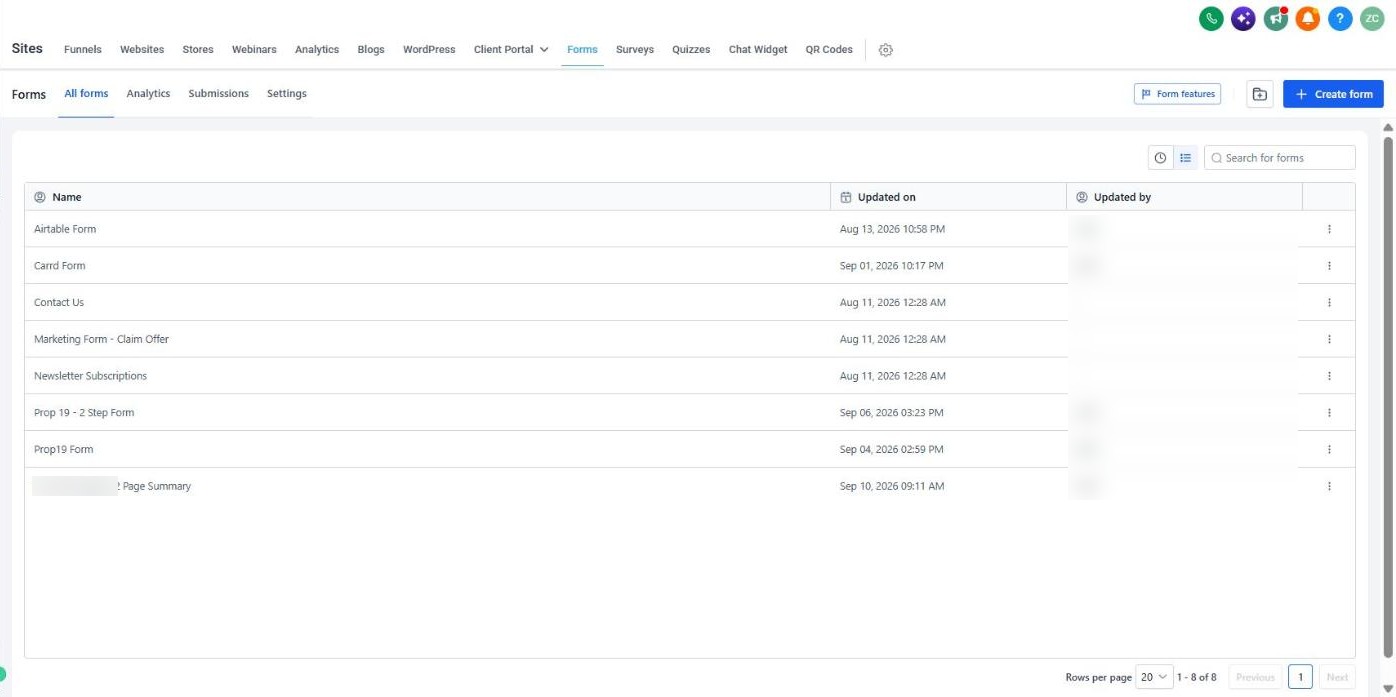The height and width of the screenshot is (697, 1396).
Task: Click the green phone dialer icon
Action: [x=1211, y=18]
